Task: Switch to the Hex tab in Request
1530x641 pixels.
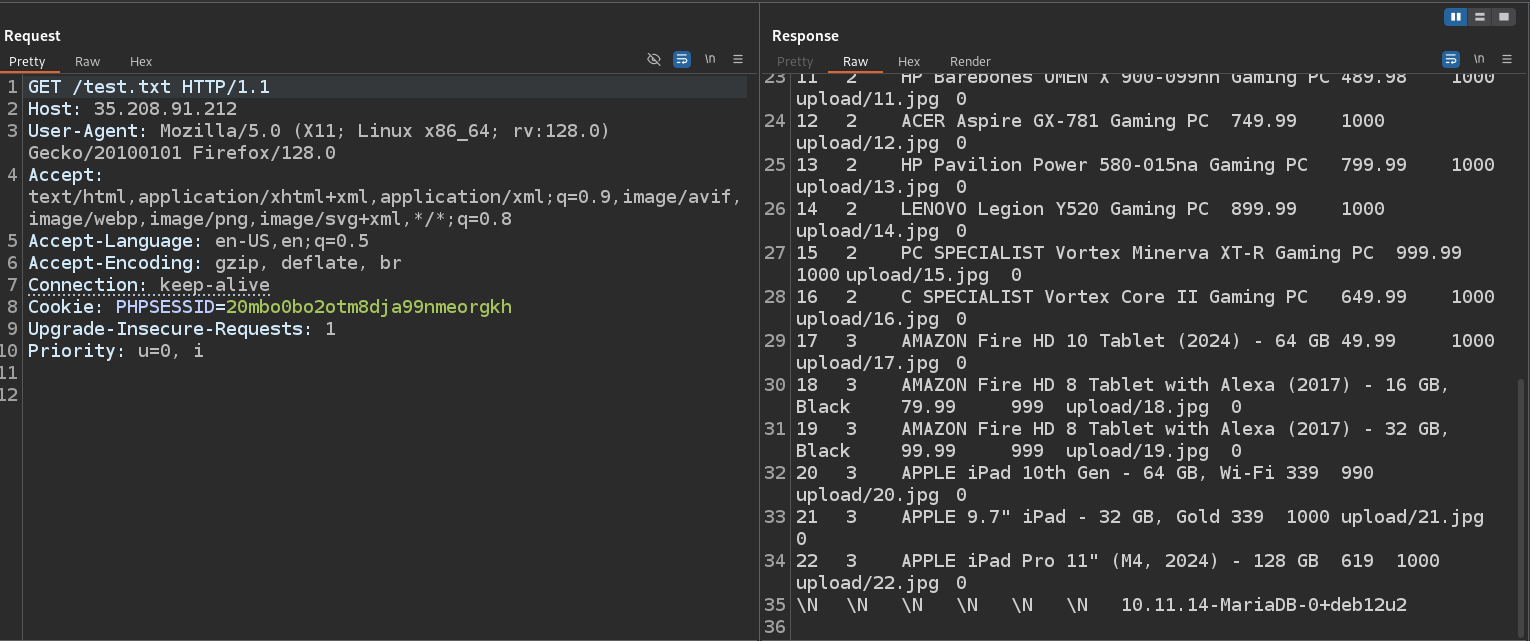Action: (141, 62)
